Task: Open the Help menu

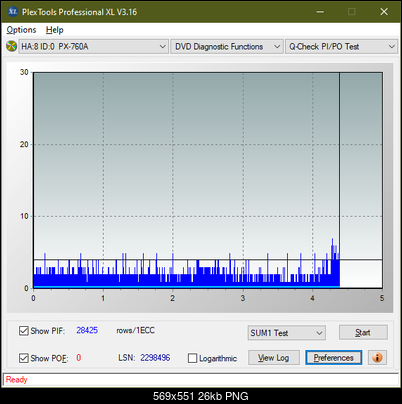Action: [55, 30]
